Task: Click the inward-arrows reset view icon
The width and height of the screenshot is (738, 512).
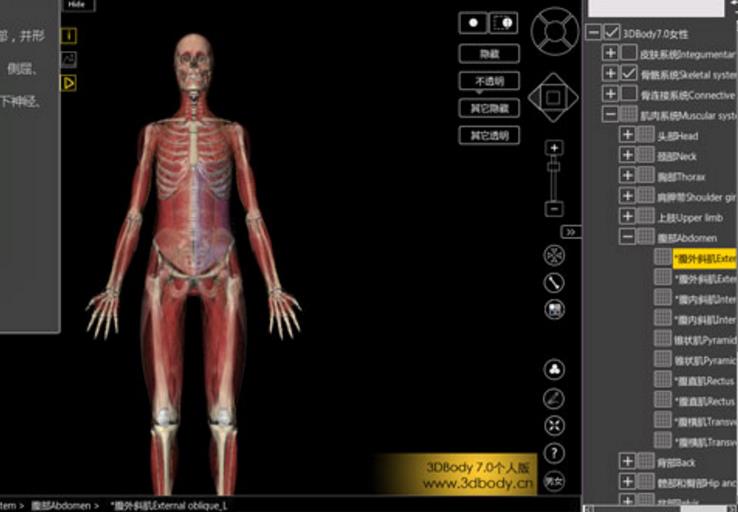Action: 554,426
